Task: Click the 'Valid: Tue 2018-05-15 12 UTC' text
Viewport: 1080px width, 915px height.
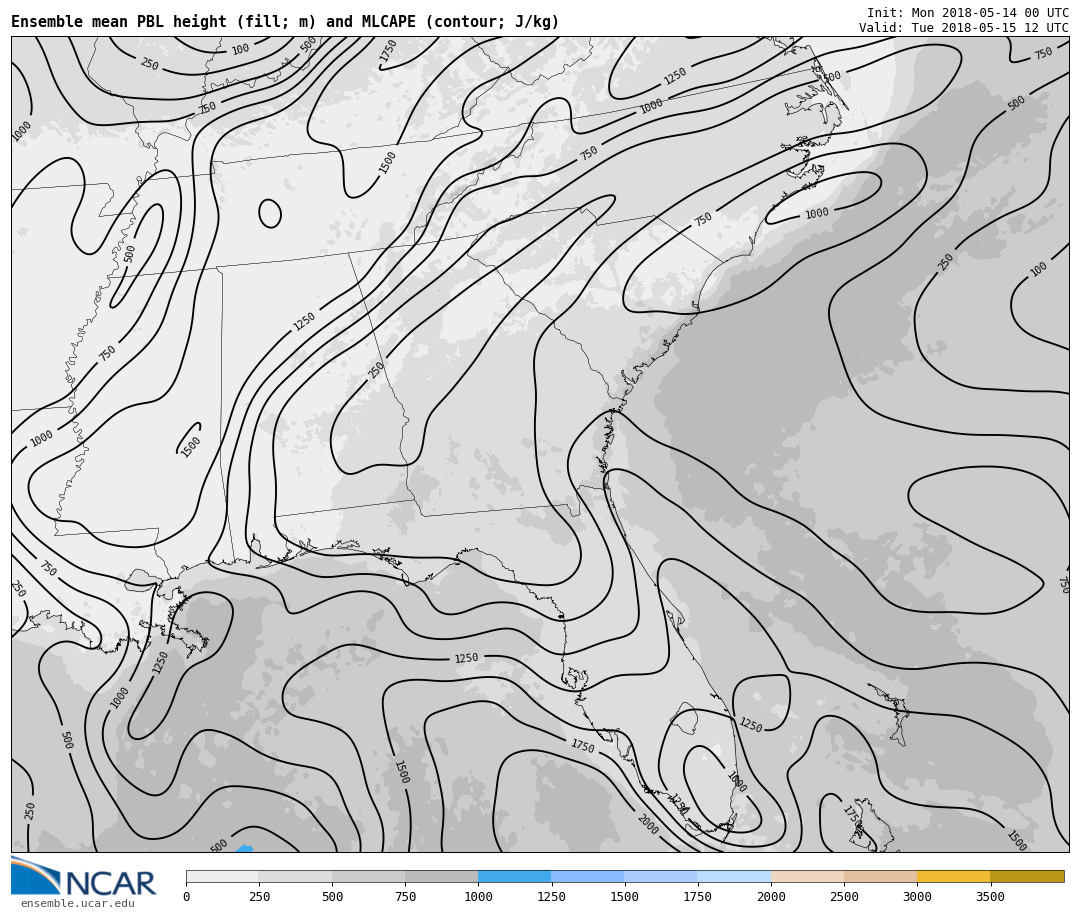Action: (x=964, y=28)
